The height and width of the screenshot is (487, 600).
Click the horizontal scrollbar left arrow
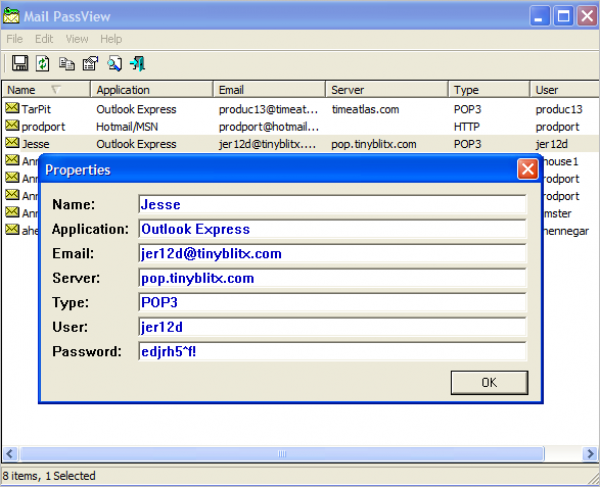10,454
